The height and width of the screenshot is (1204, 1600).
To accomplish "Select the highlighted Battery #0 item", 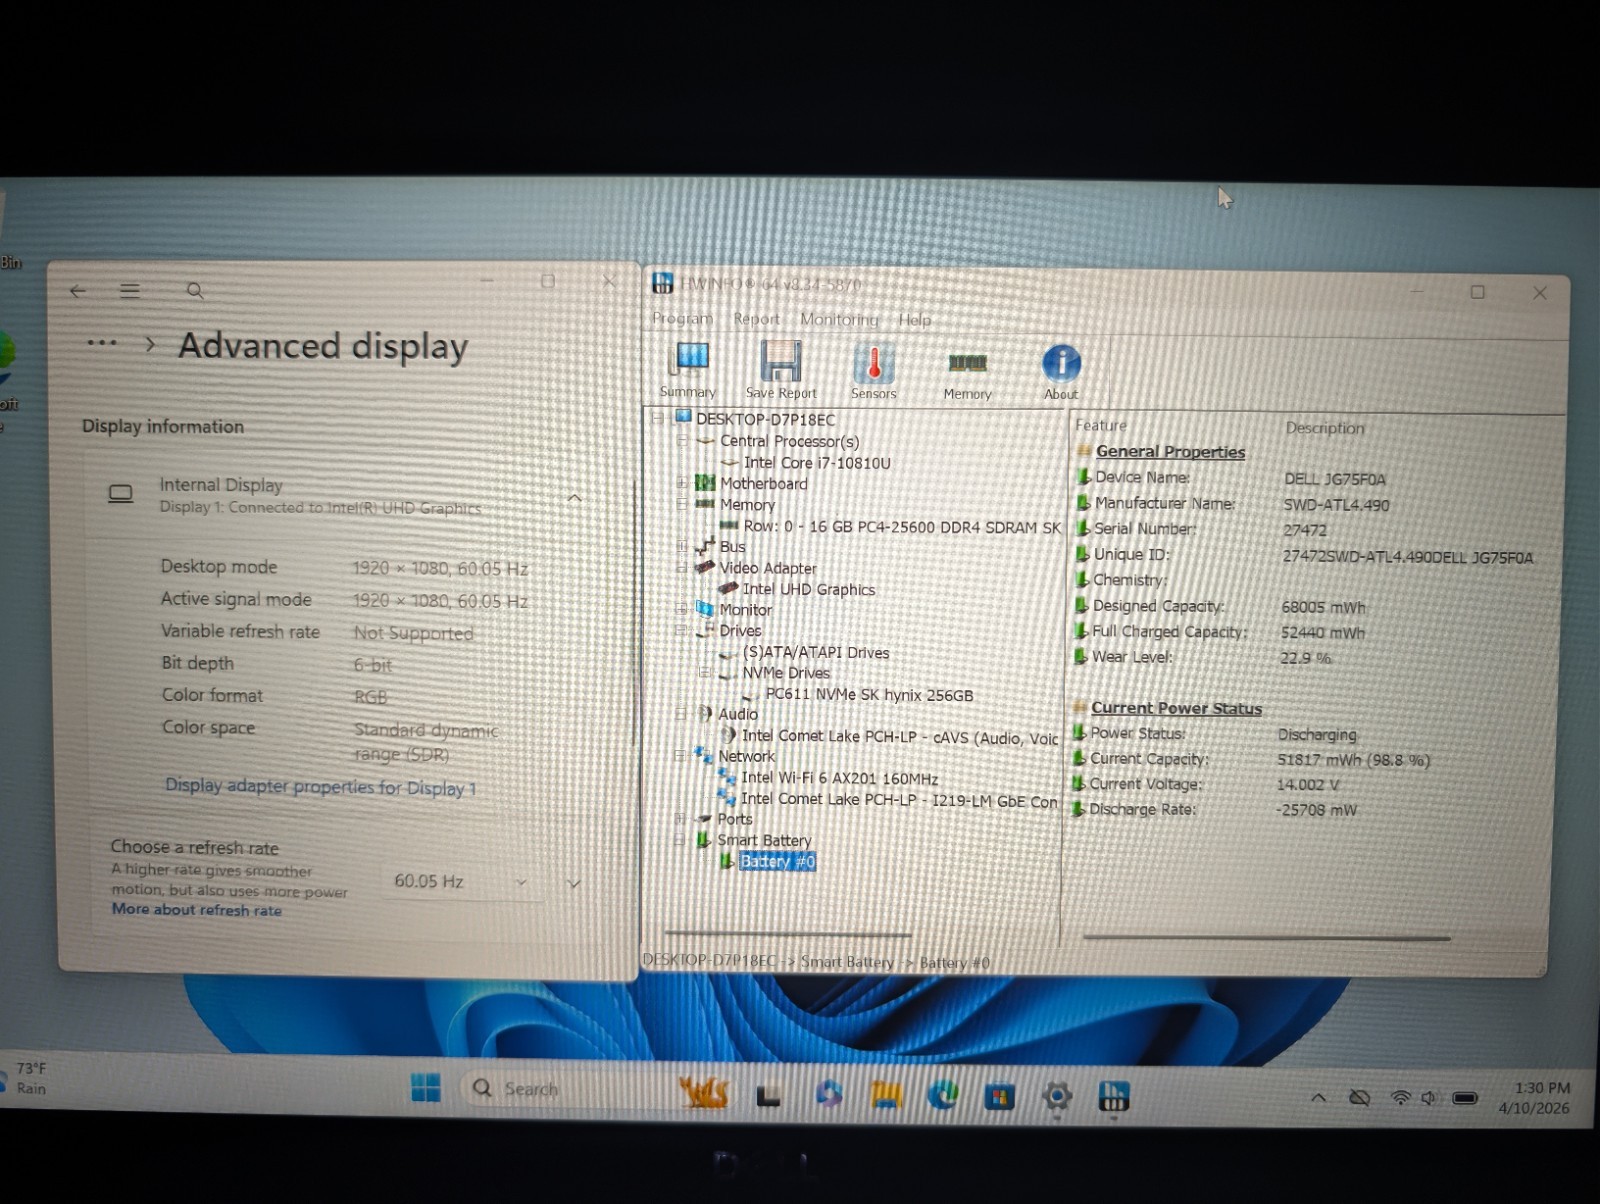I will (777, 861).
